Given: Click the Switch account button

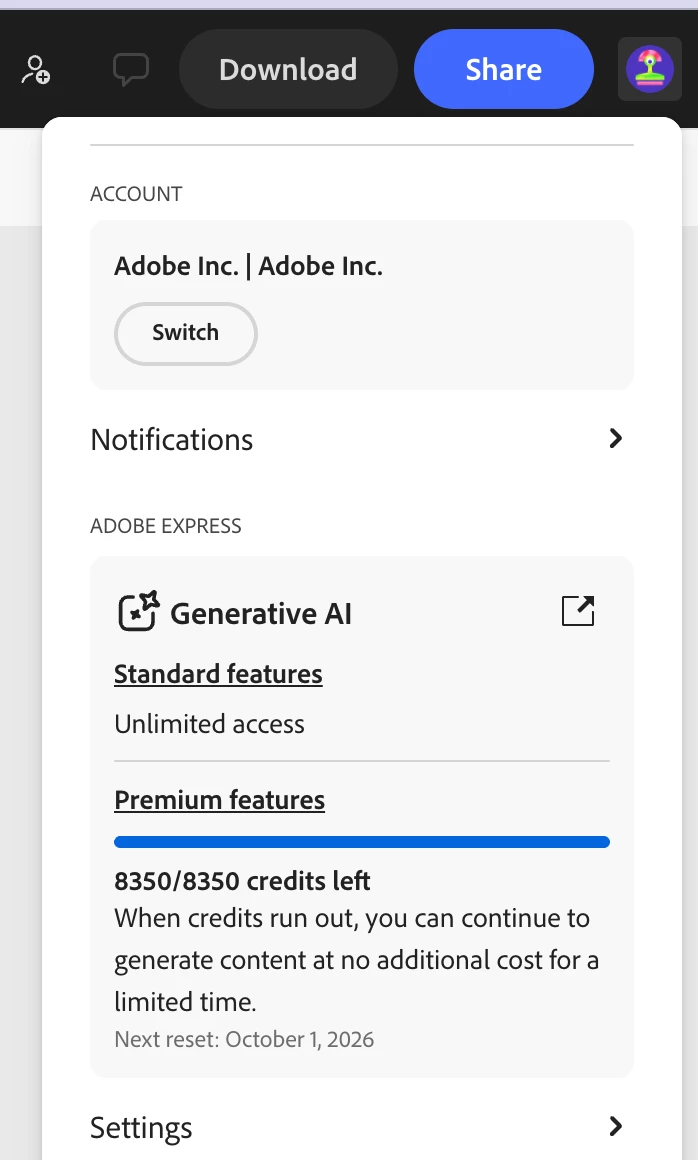Looking at the screenshot, I should 186,333.
